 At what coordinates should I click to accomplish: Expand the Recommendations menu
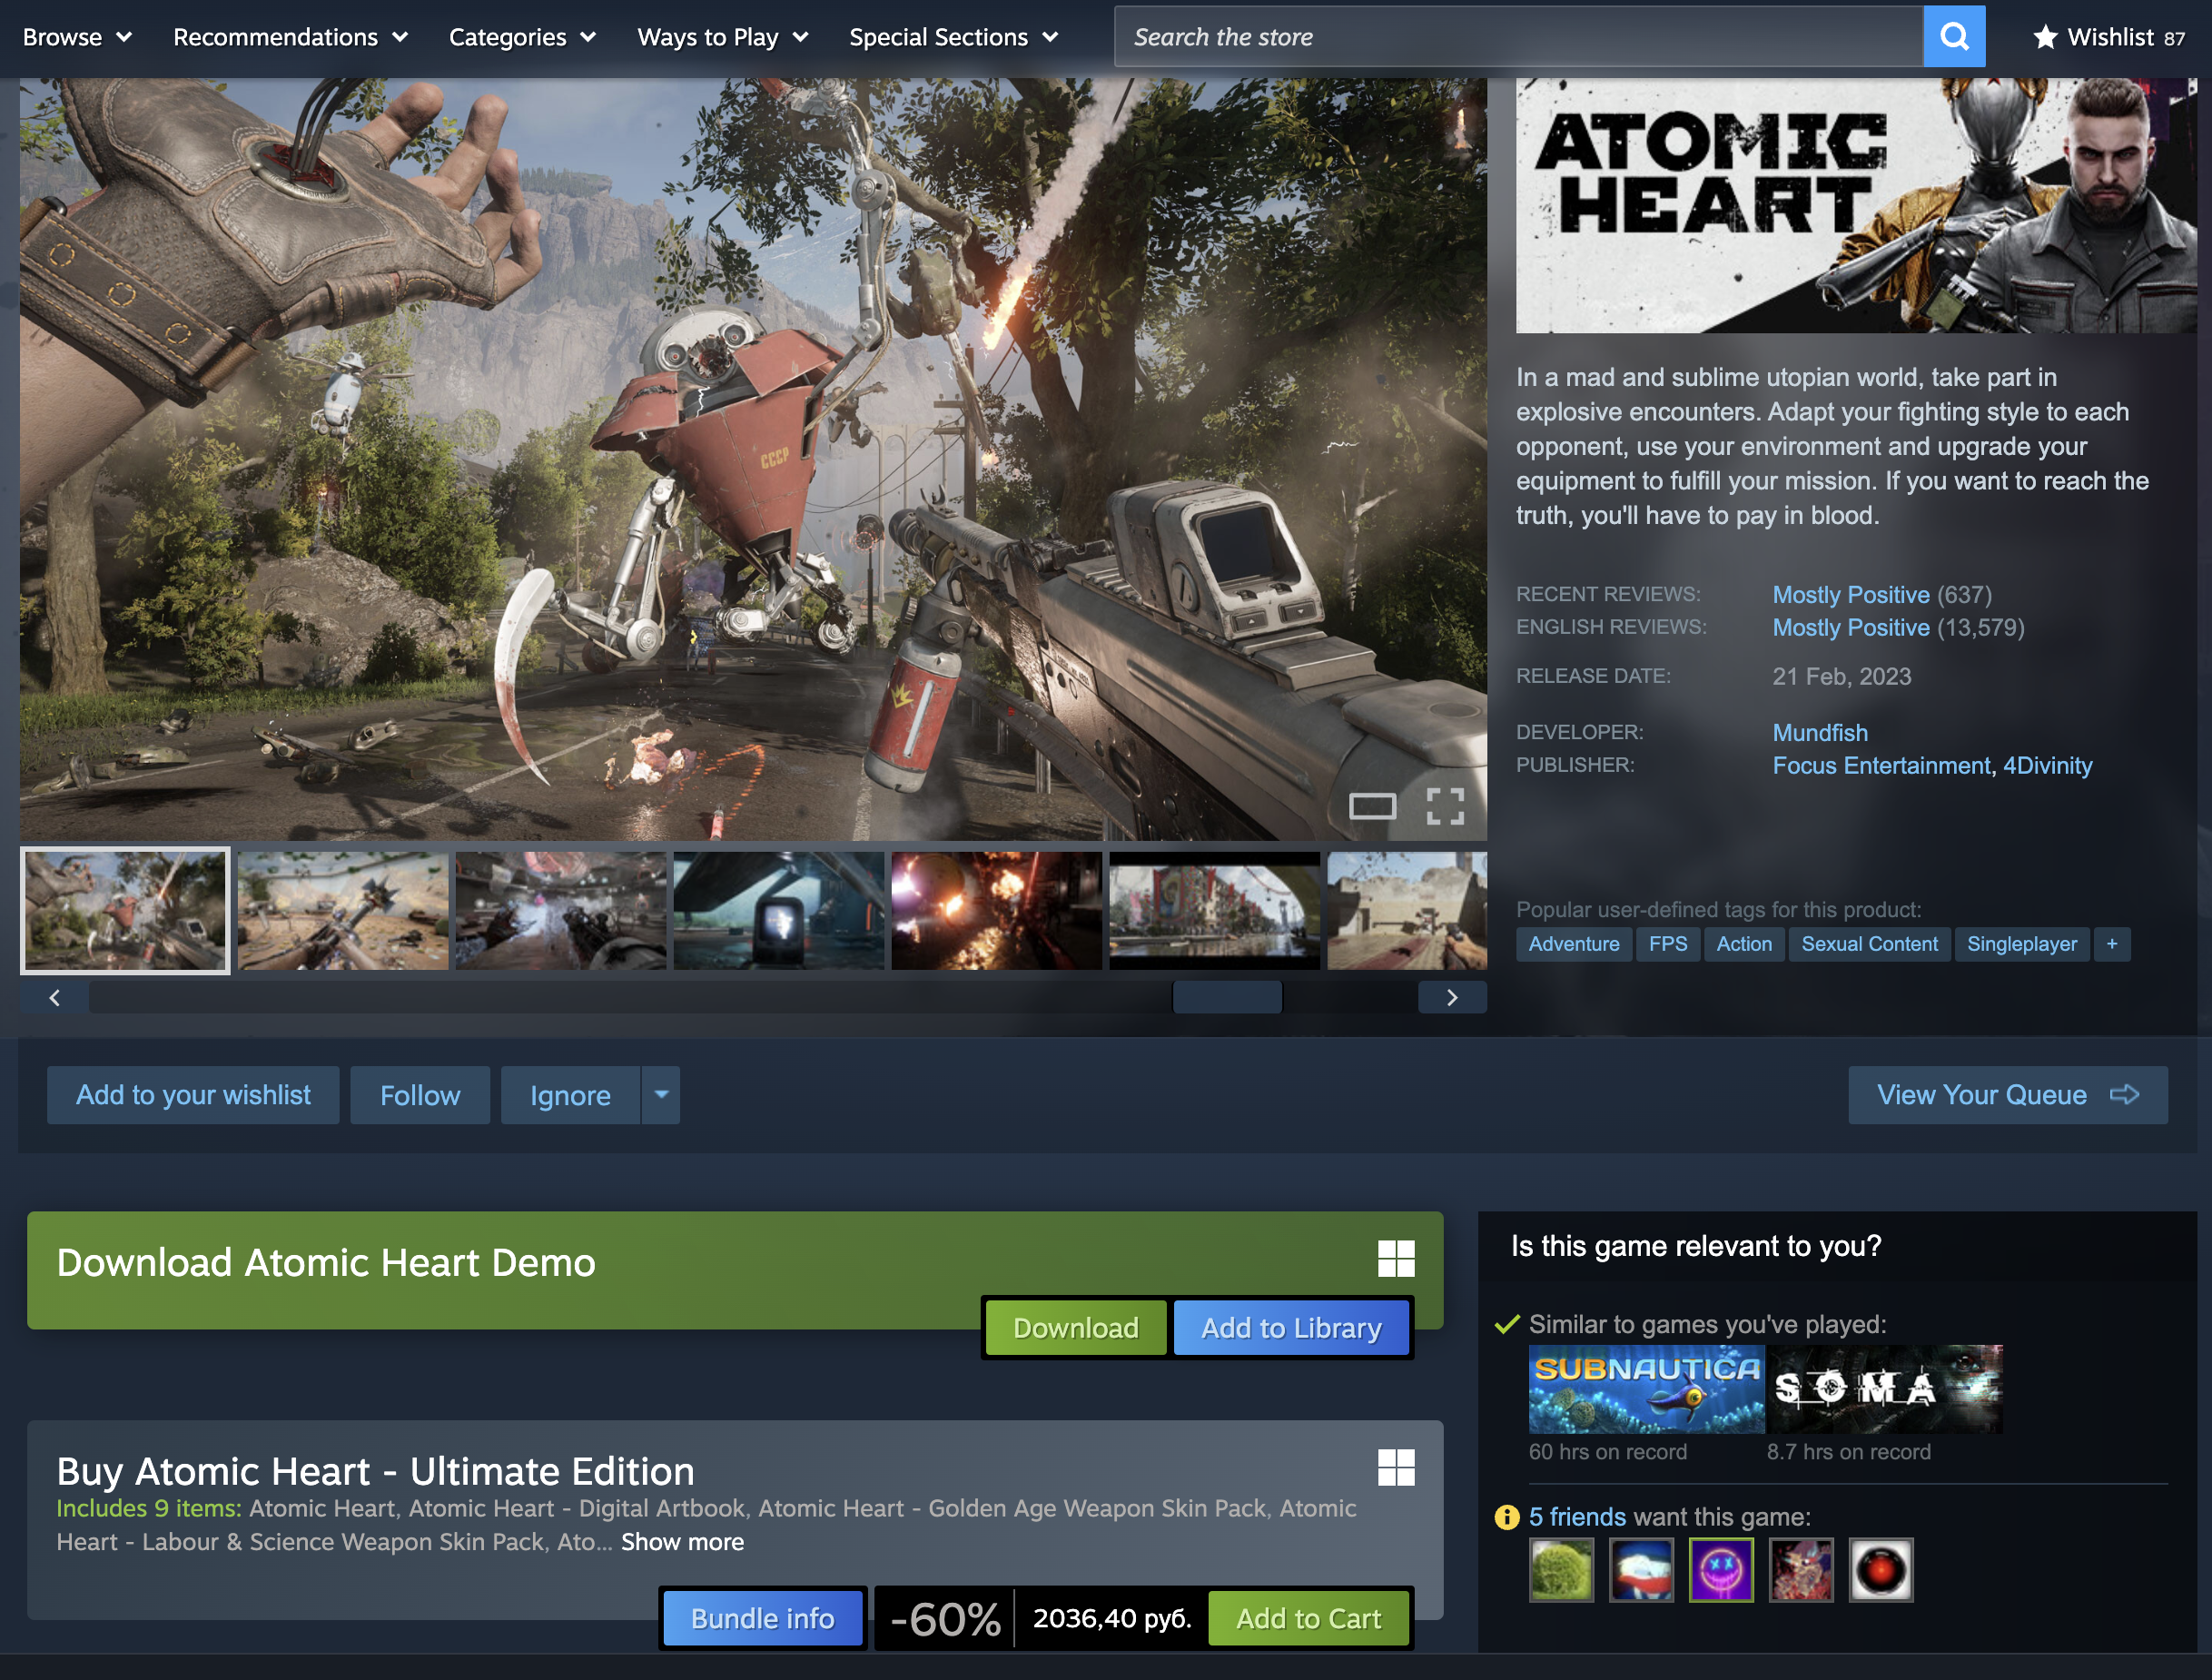[x=290, y=37]
